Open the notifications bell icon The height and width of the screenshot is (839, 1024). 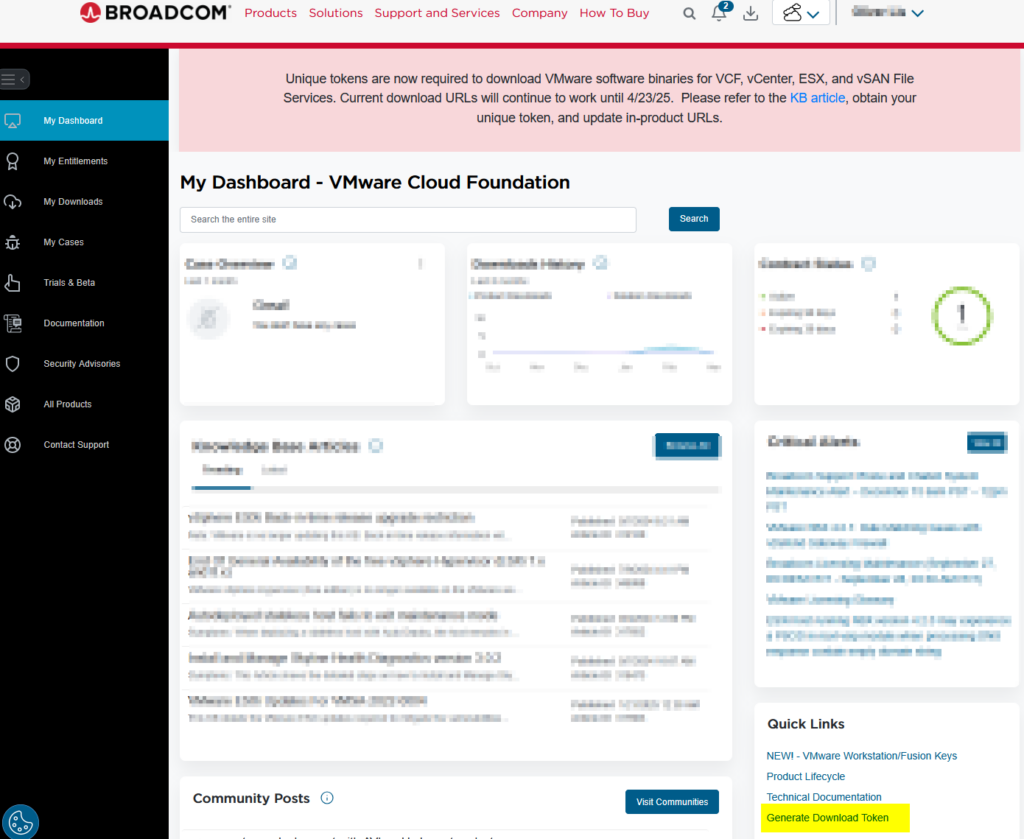click(719, 14)
